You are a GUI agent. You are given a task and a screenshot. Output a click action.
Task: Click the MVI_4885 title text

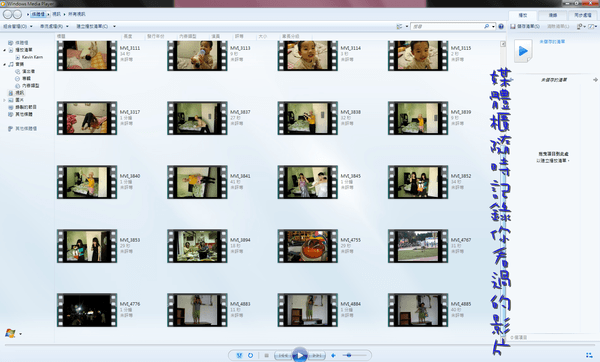click(x=461, y=304)
